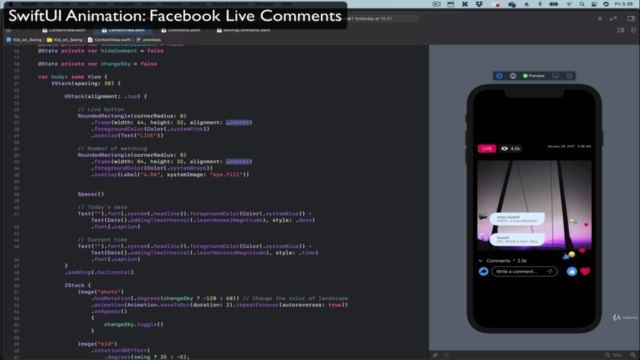Switch to the Comments.swift tab
Viewport: 640px width, 360px height.
(x=181, y=30)
